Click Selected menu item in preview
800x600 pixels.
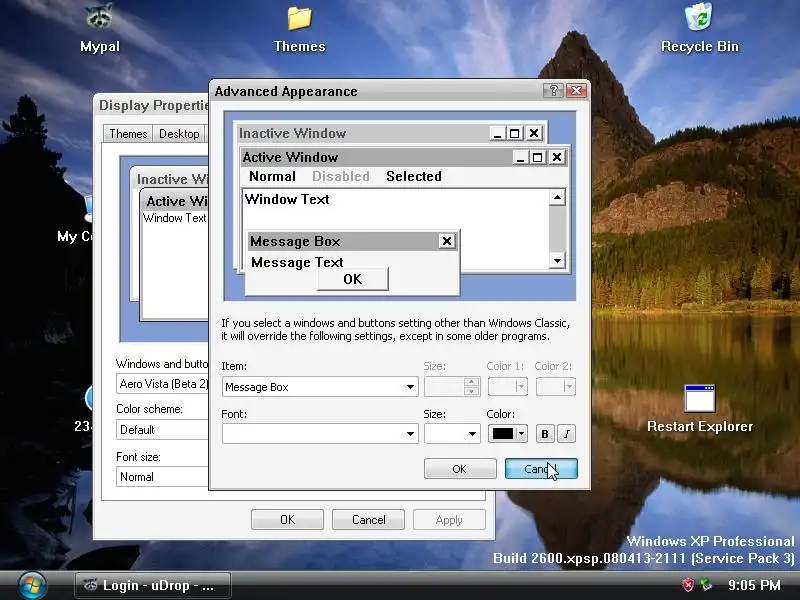[414, 177]
